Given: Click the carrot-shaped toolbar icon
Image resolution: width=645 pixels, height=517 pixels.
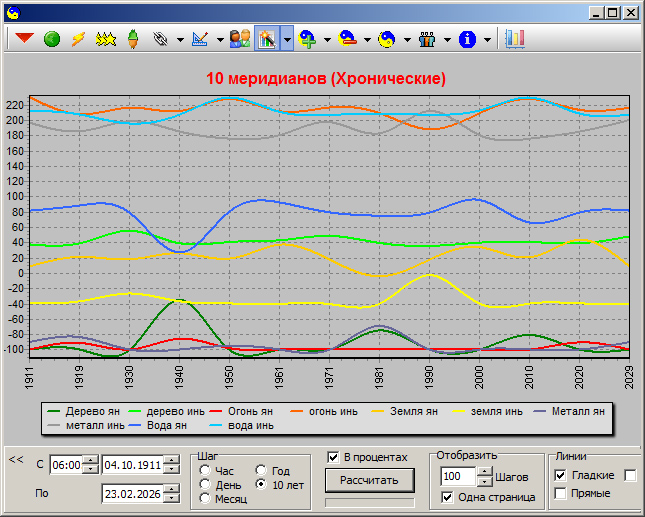Looking at the screenshot, I should pyautogui.click(x=131, y=39).
